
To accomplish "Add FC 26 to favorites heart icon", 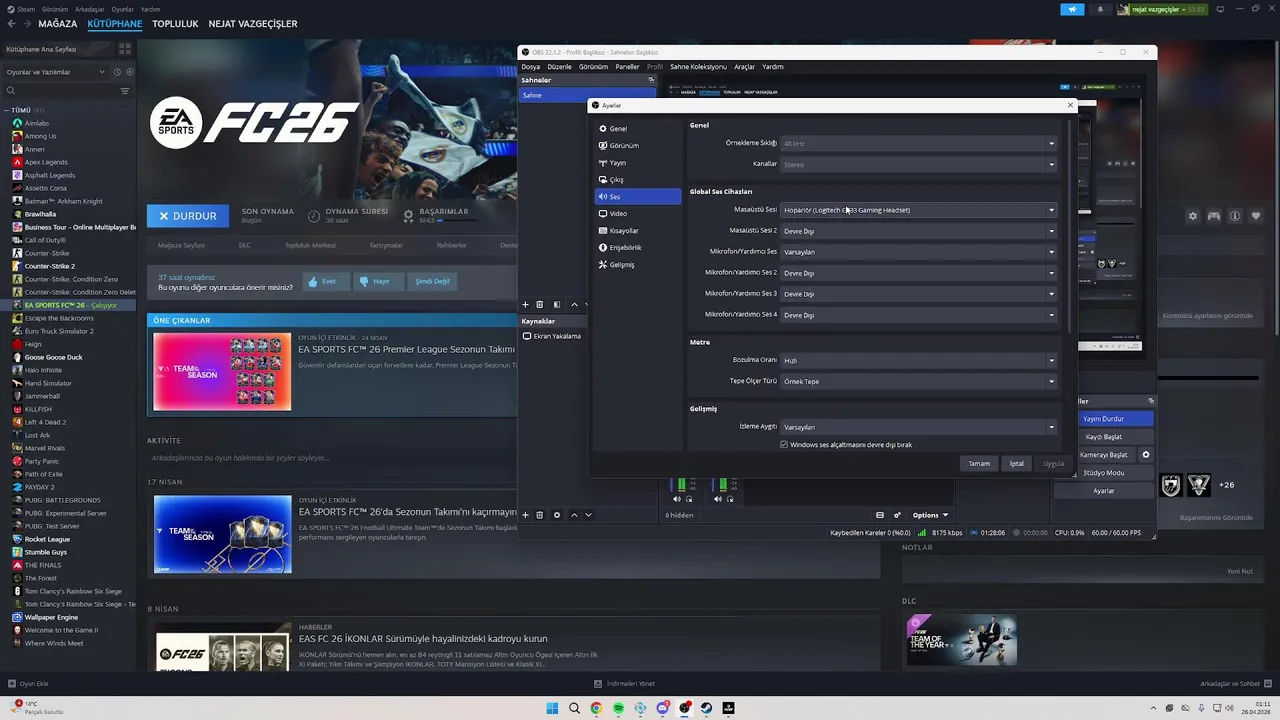I will tap(1257, 216).
